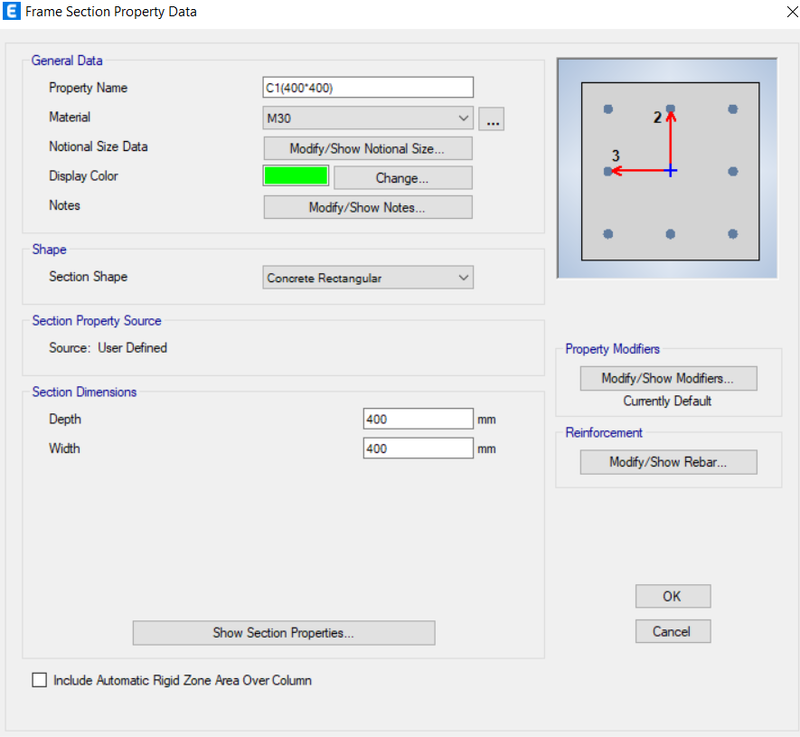
Task: Click the 'Notional Size Data' label
Action: click(98, 146)
